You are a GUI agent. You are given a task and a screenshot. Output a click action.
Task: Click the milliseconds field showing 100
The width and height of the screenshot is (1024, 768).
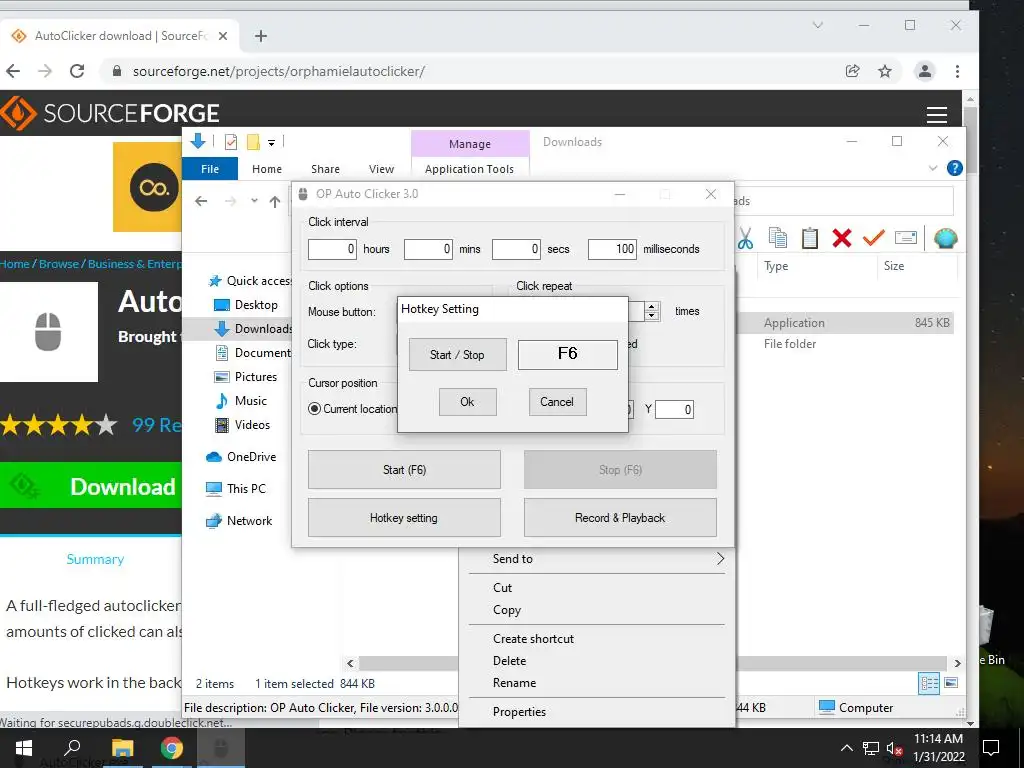pos(612,249)
